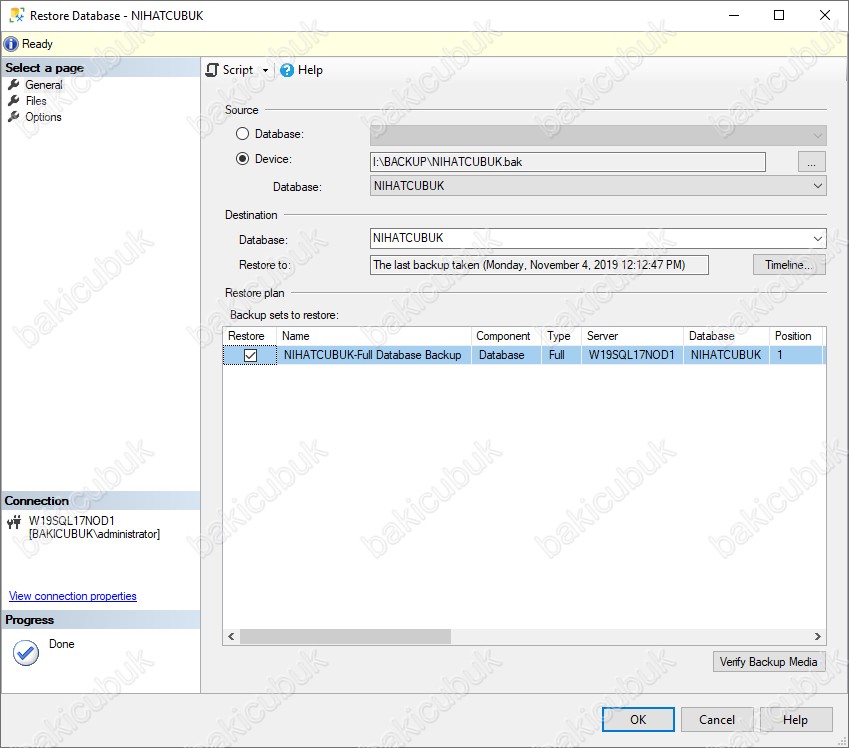
Task: Click the horizontal scrollbar thumb
Action: tap(345, 636)
